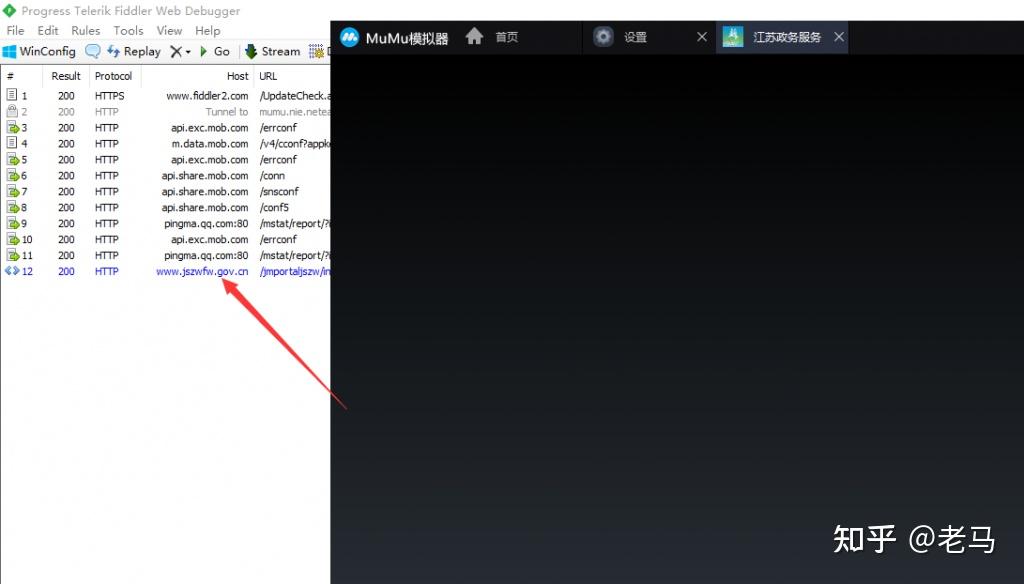Click the comment speech bubble icon

pos(93,51)
